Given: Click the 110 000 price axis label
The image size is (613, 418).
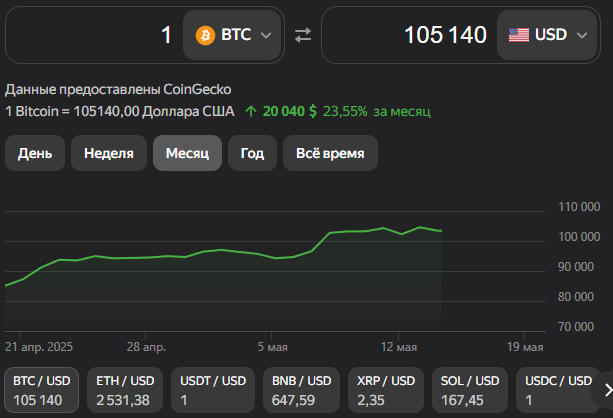Looking at the screenshot, I should pyautogui.click(x=579, y=207).
